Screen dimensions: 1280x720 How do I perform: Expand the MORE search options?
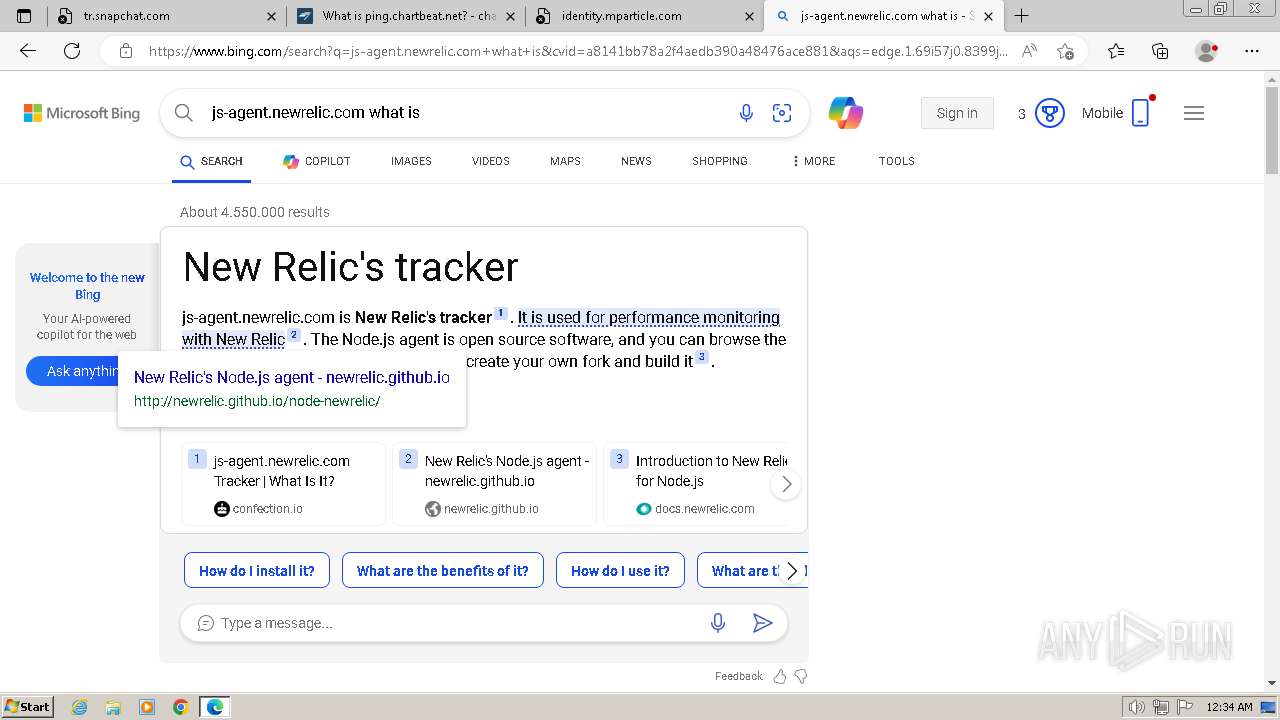pyautogui.click(x=813, y=161)
